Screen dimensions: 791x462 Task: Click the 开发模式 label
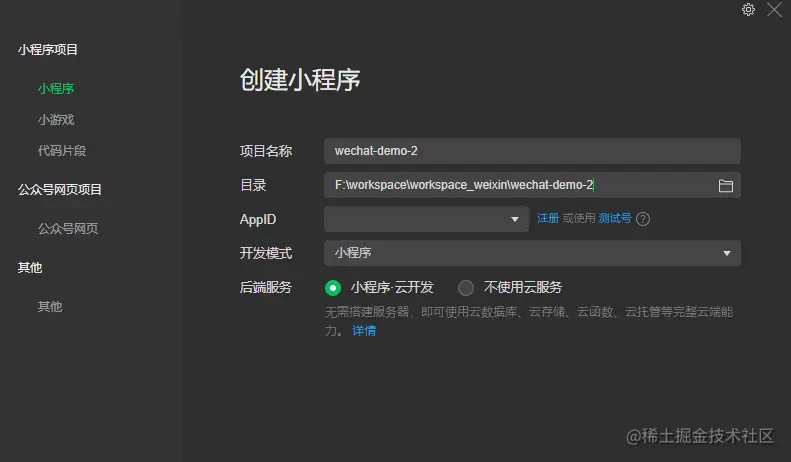pos(266,253)
